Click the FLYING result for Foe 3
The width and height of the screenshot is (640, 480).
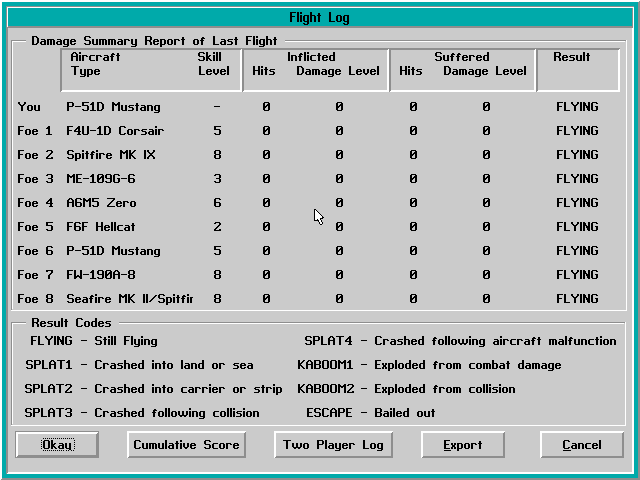pyautogui.click(x=577, y=179)
